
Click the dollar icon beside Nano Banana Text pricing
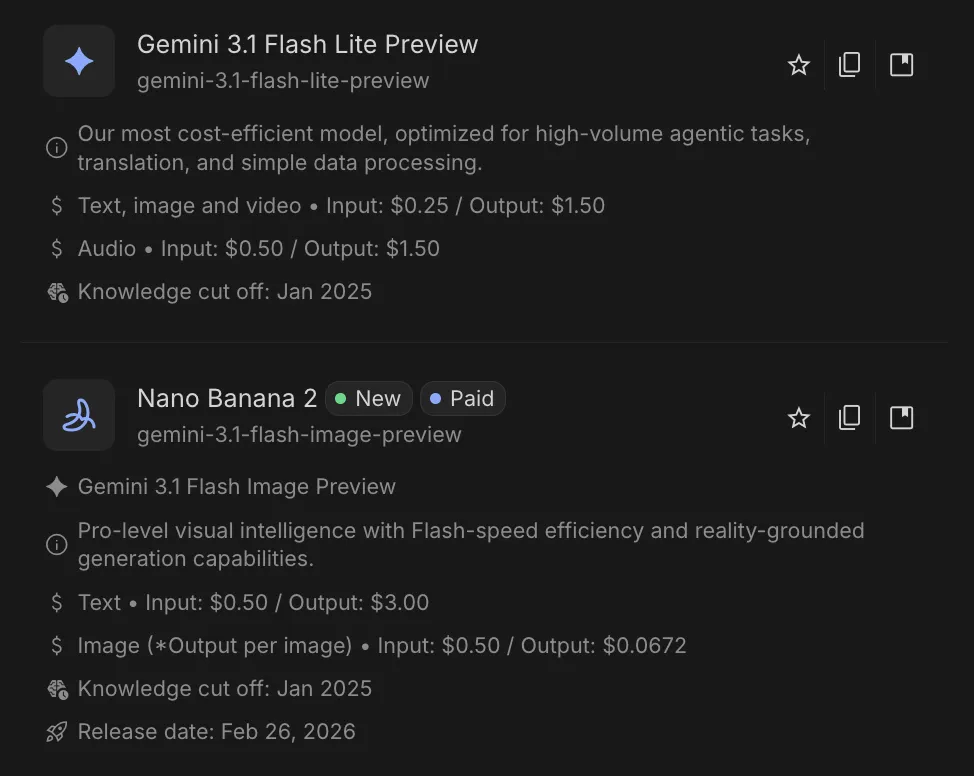57,602
